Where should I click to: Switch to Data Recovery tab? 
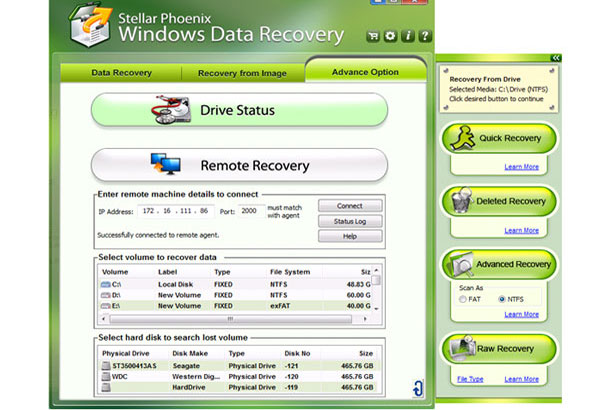(121, 73)
